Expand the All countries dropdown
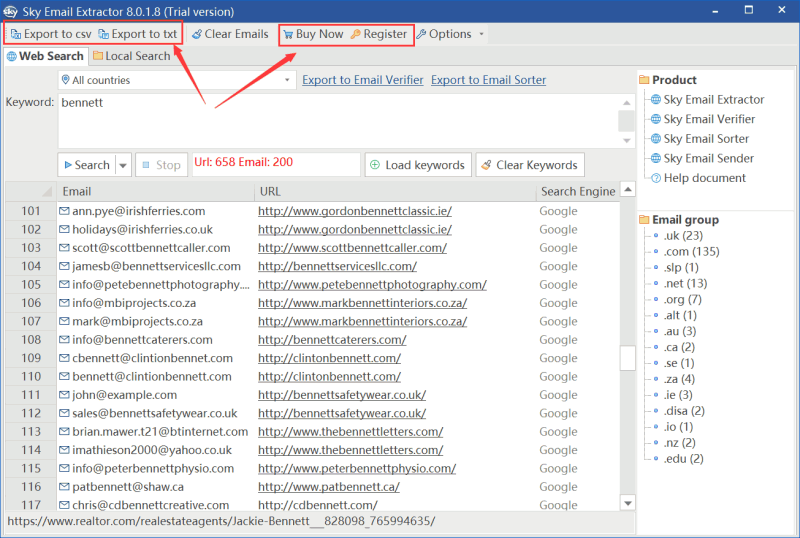 pyautogui.click(x=288, y=80)
